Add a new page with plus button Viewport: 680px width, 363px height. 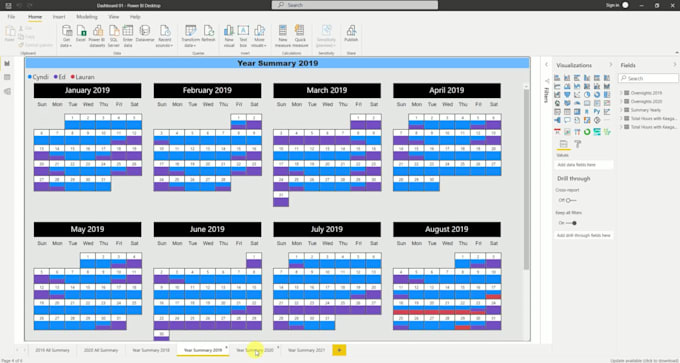(339, 350)
